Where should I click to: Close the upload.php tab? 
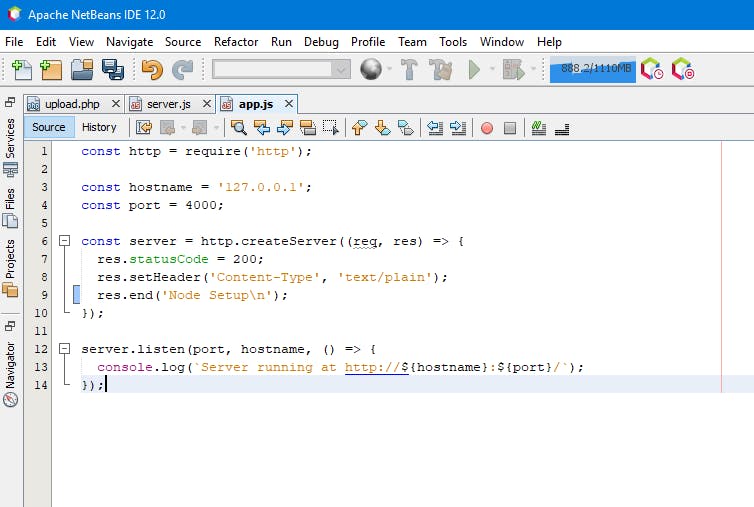[115, 104]
